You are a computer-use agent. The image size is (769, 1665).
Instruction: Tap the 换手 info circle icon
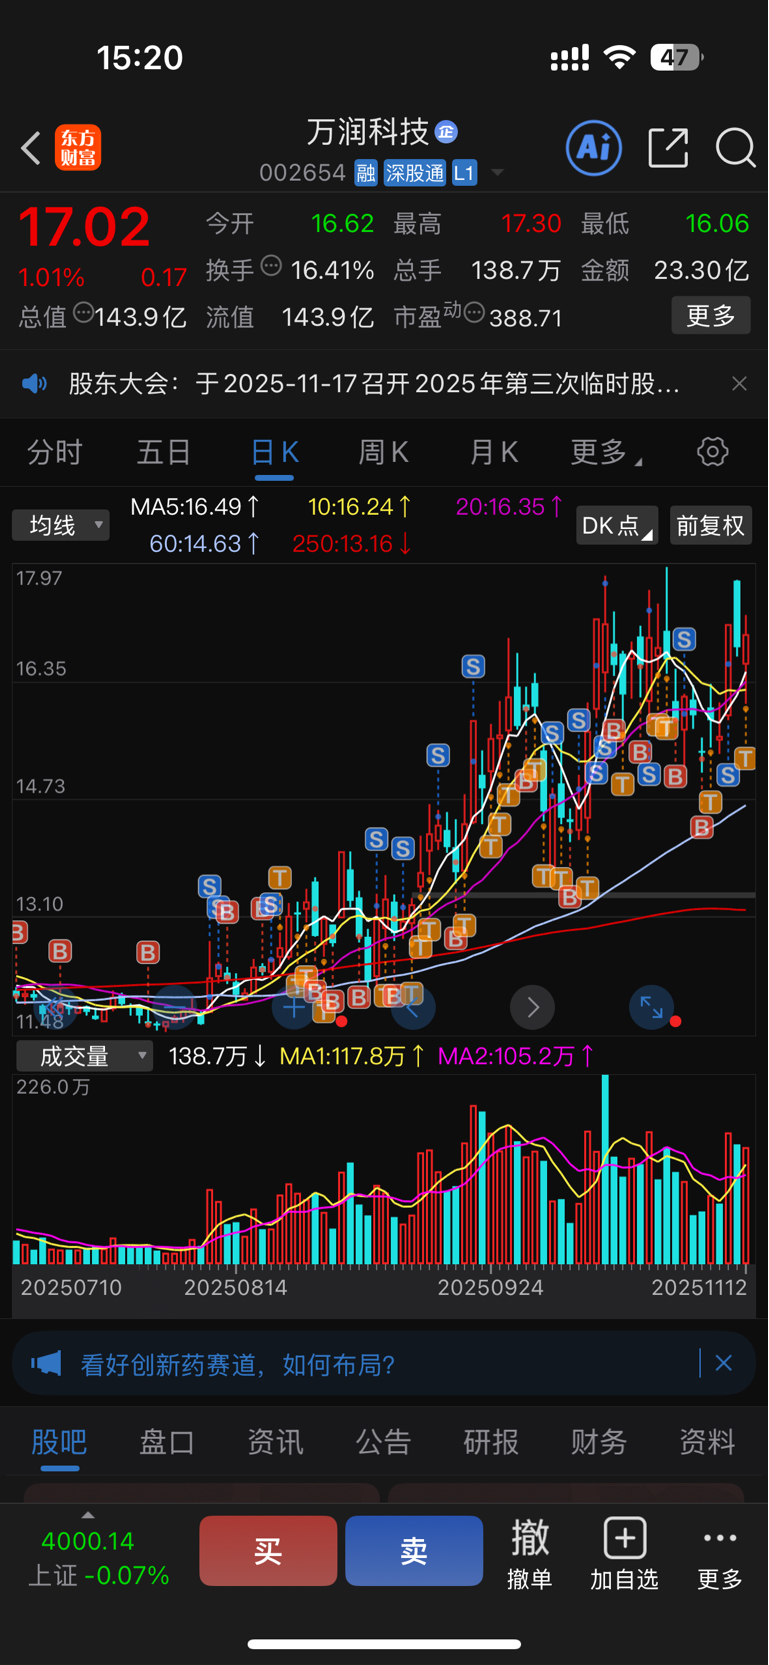click(271, 266)
